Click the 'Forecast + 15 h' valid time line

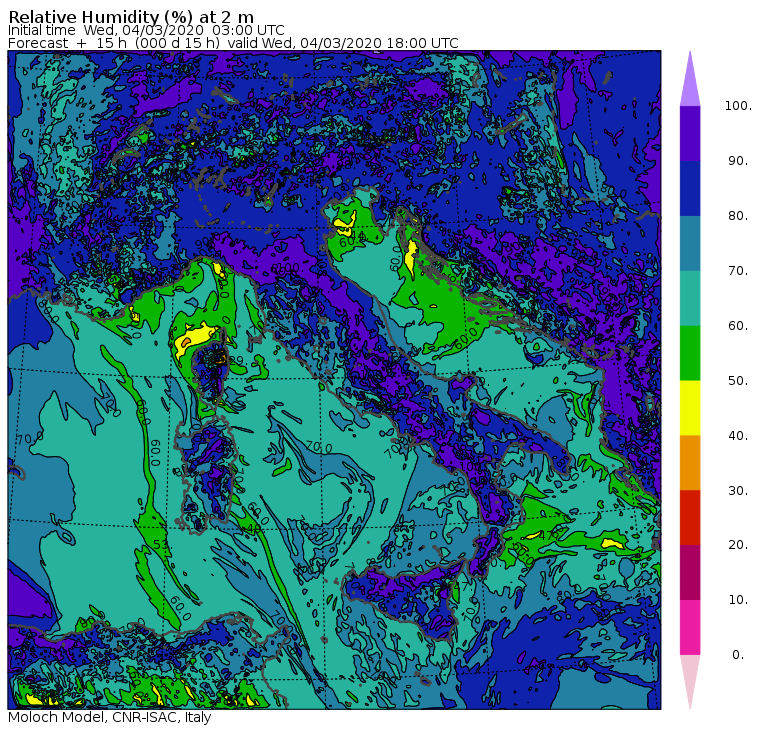[233, 43]
